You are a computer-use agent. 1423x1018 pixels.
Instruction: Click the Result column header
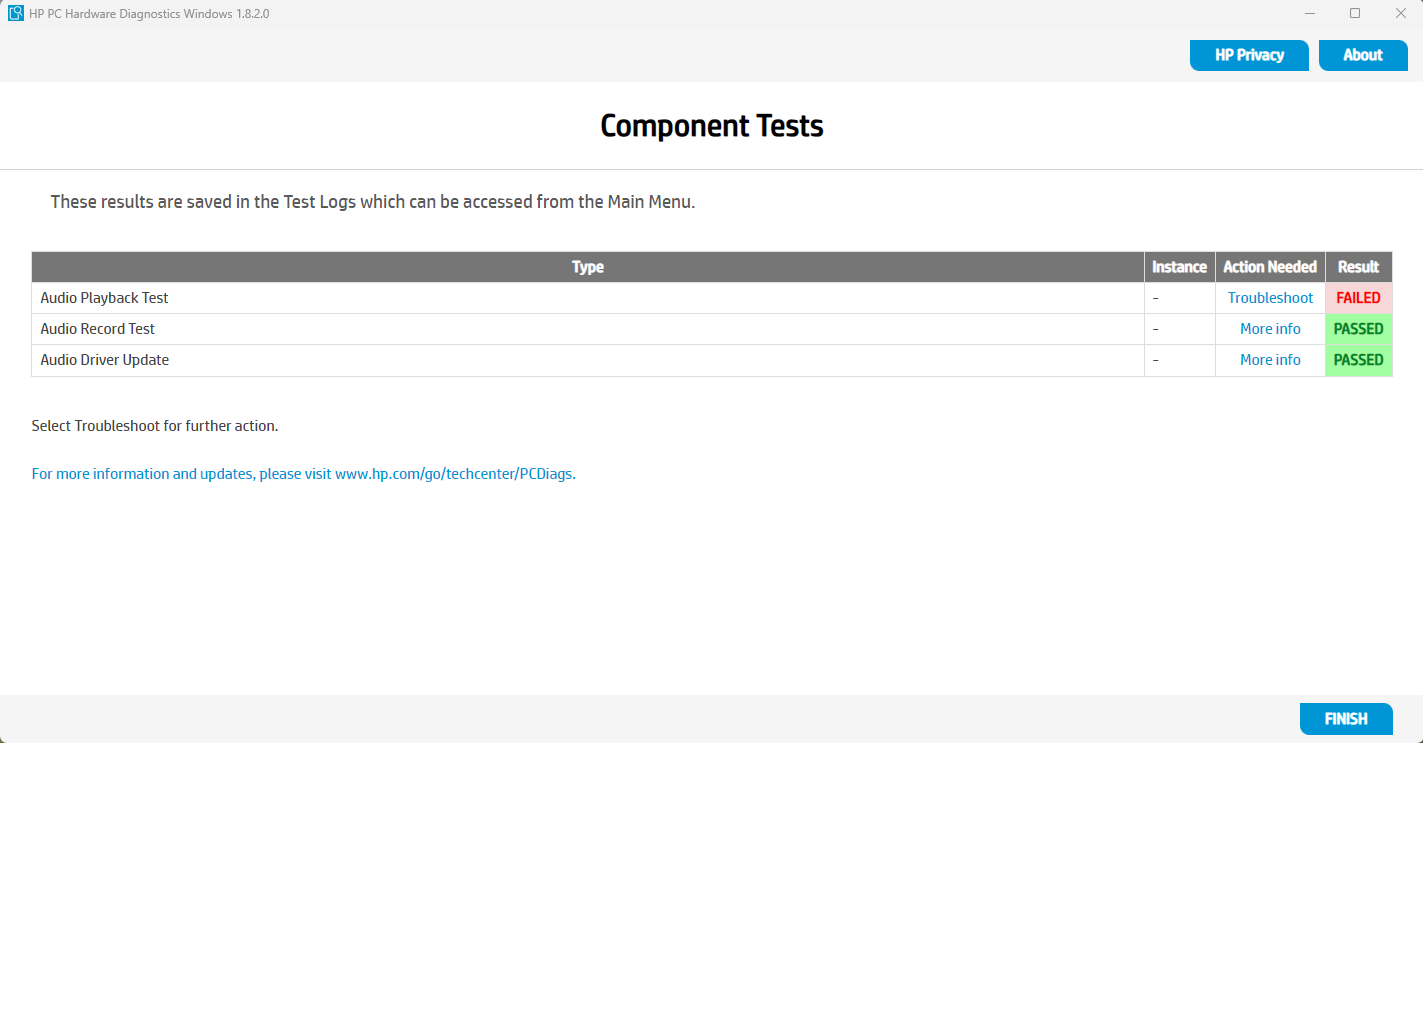click(1358, 267)
